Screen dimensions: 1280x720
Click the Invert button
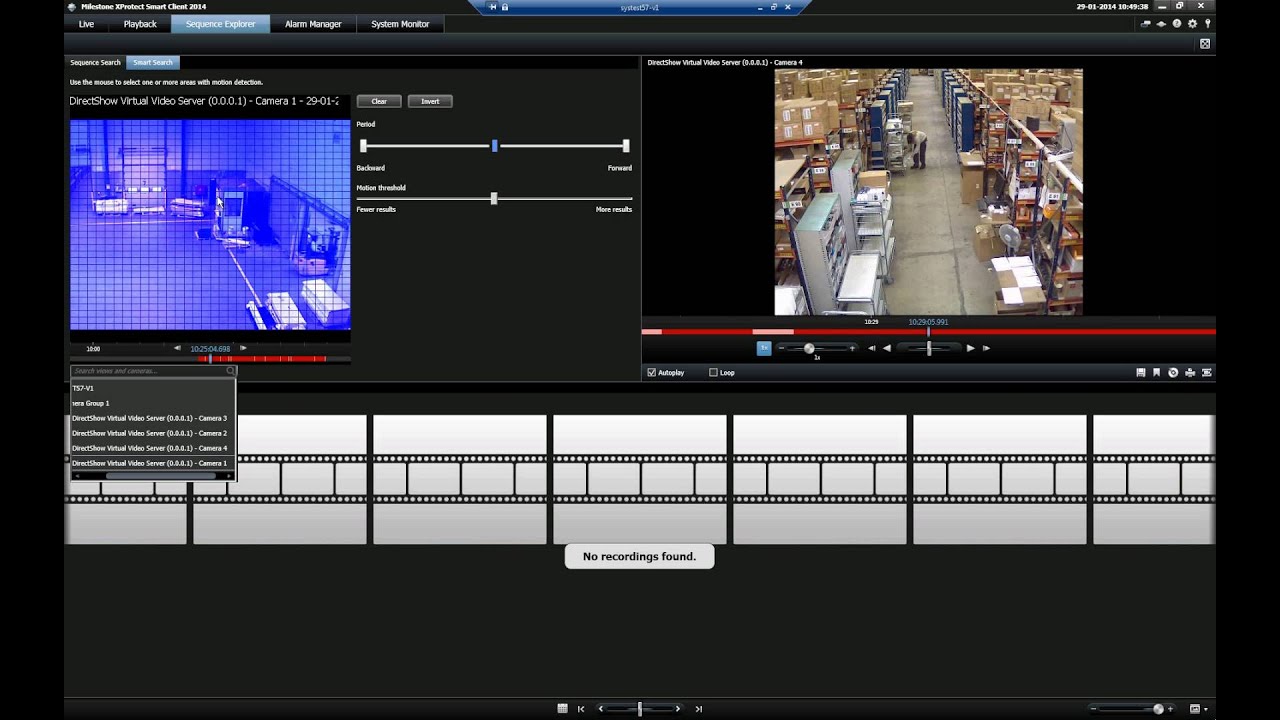430,101
